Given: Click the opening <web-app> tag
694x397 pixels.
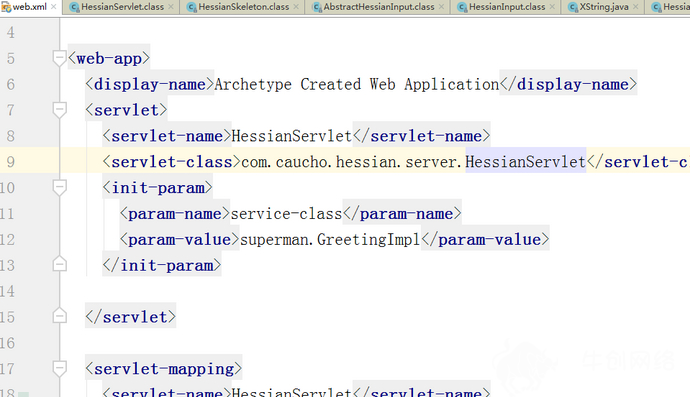Looking at the screenshot, I should coord(109,58).
